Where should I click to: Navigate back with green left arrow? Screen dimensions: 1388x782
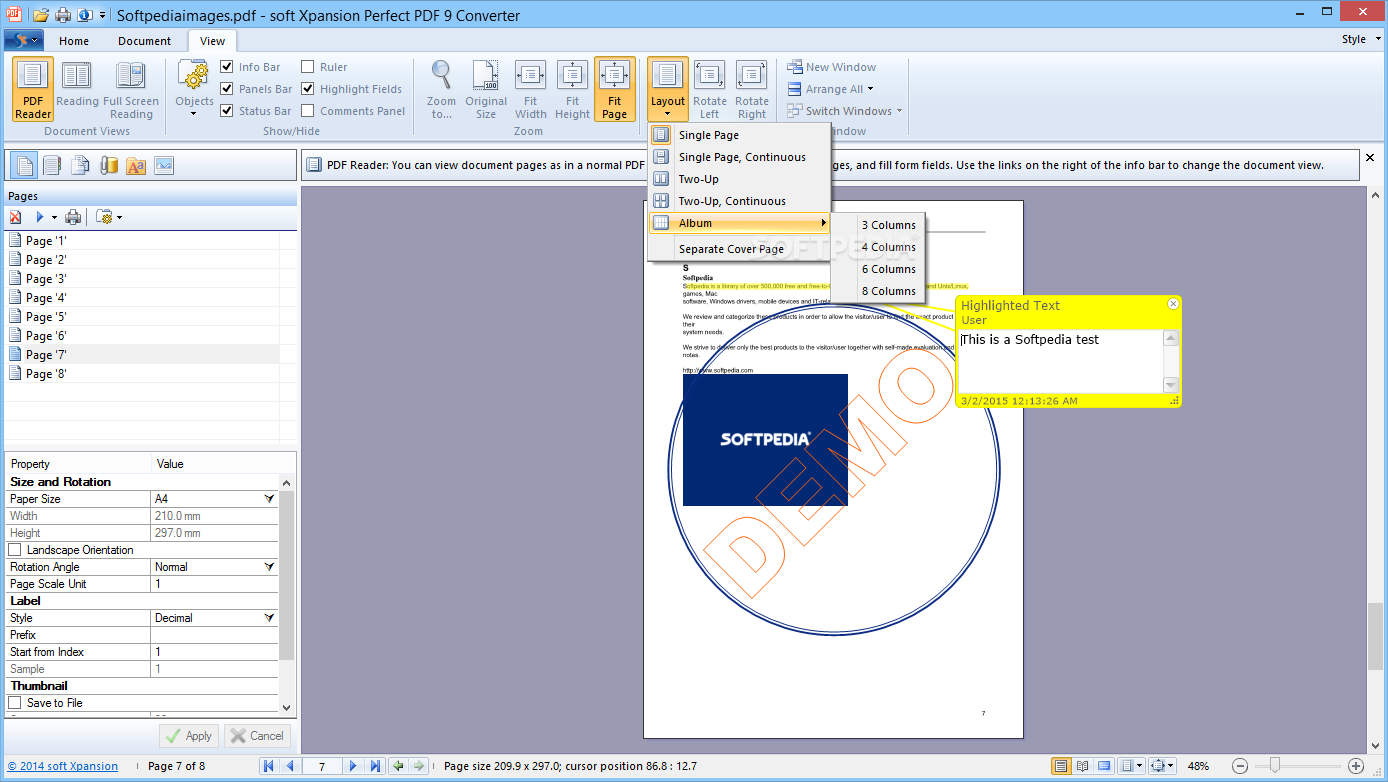398,766
